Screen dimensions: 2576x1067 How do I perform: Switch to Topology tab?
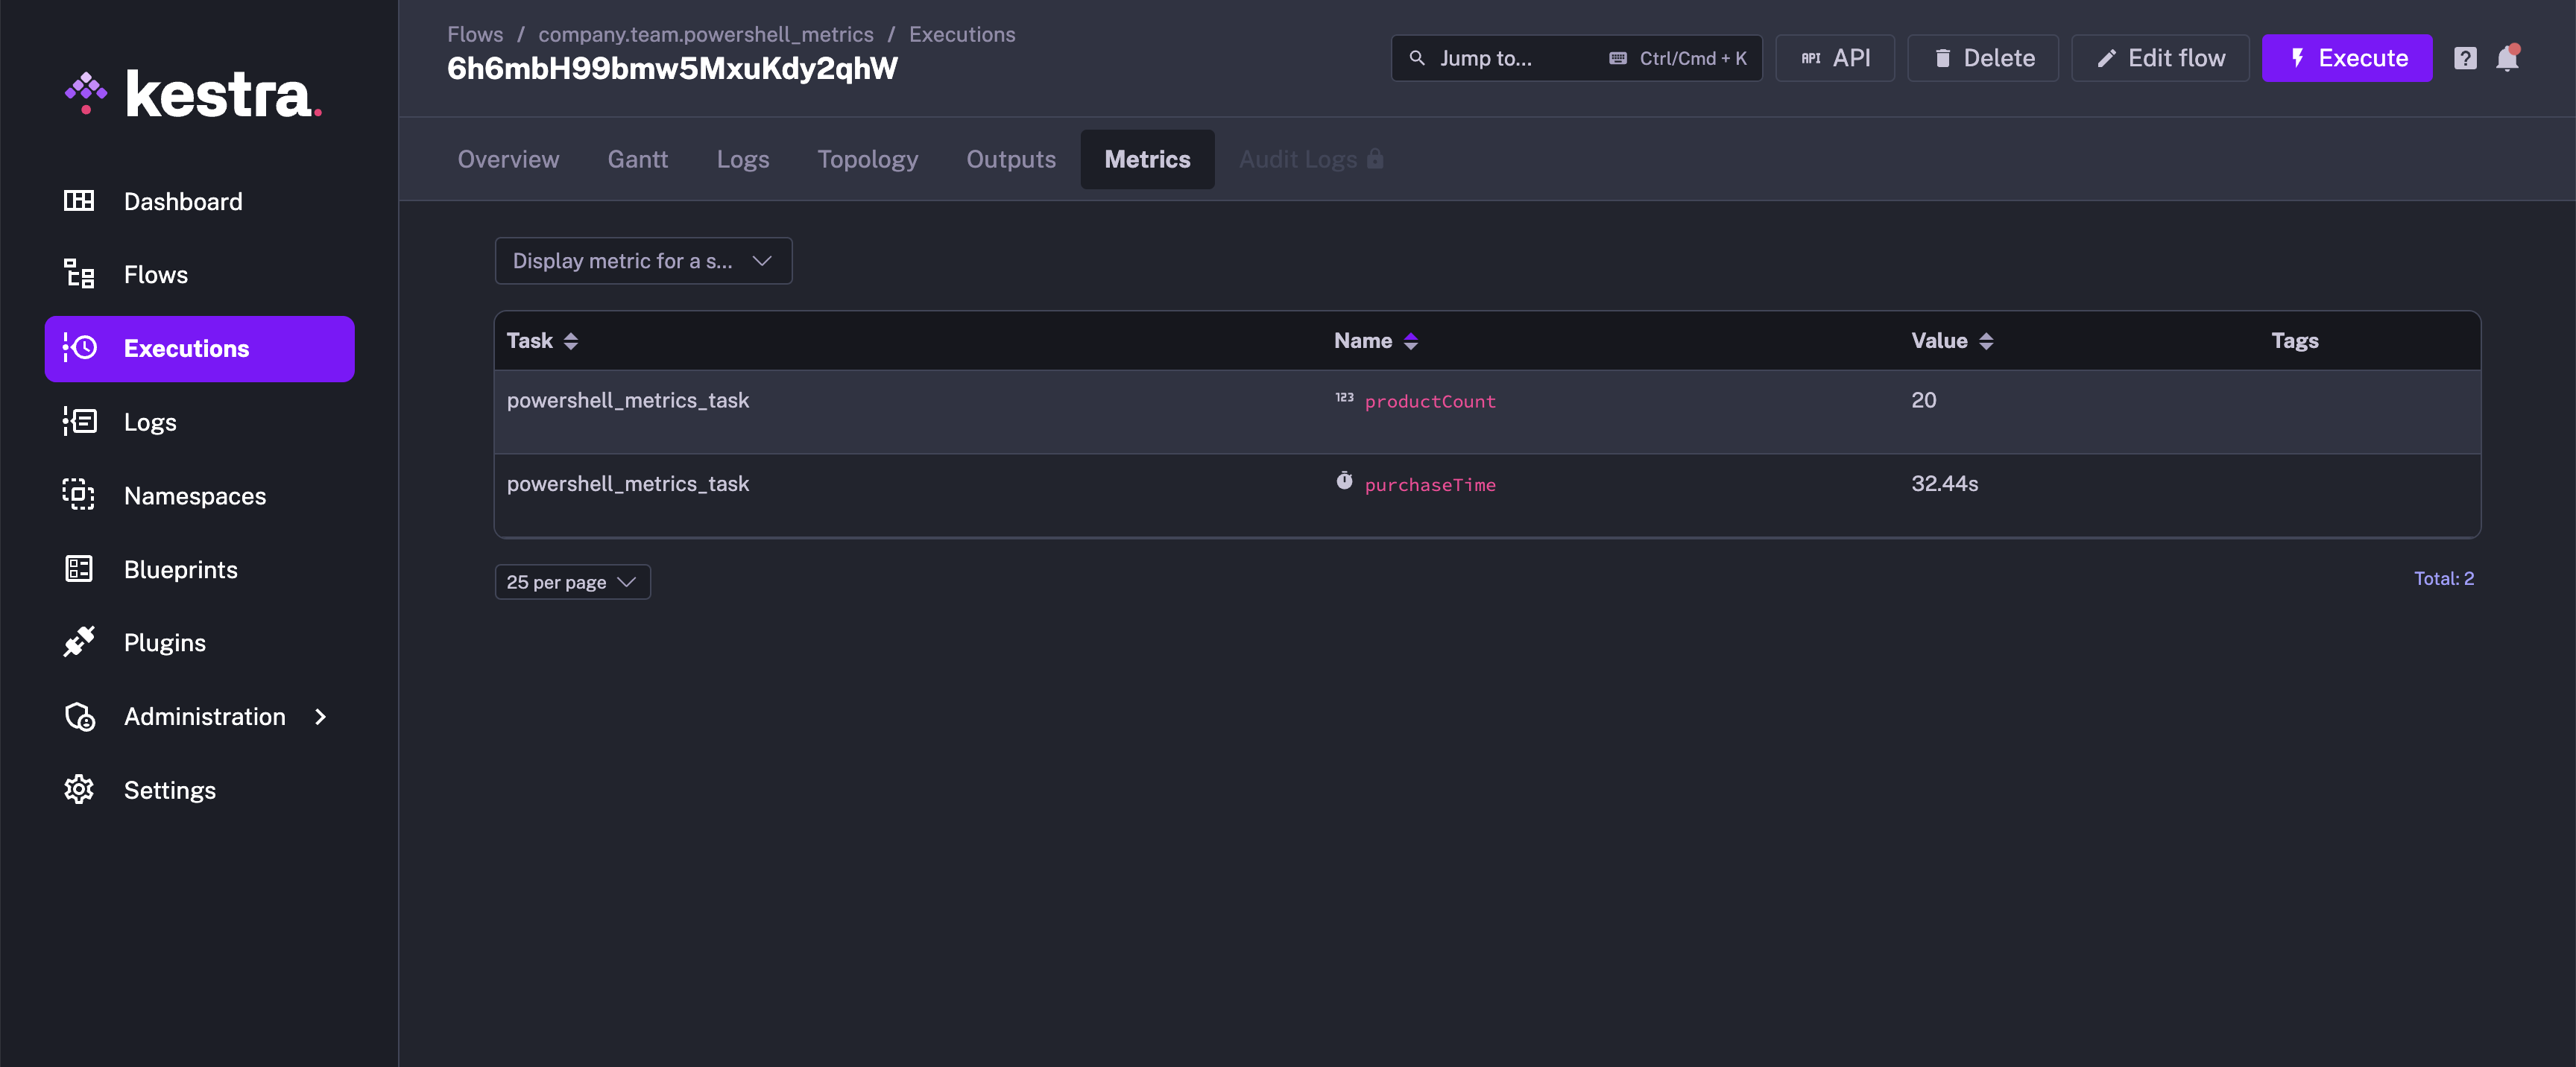(x=868, y=157)
